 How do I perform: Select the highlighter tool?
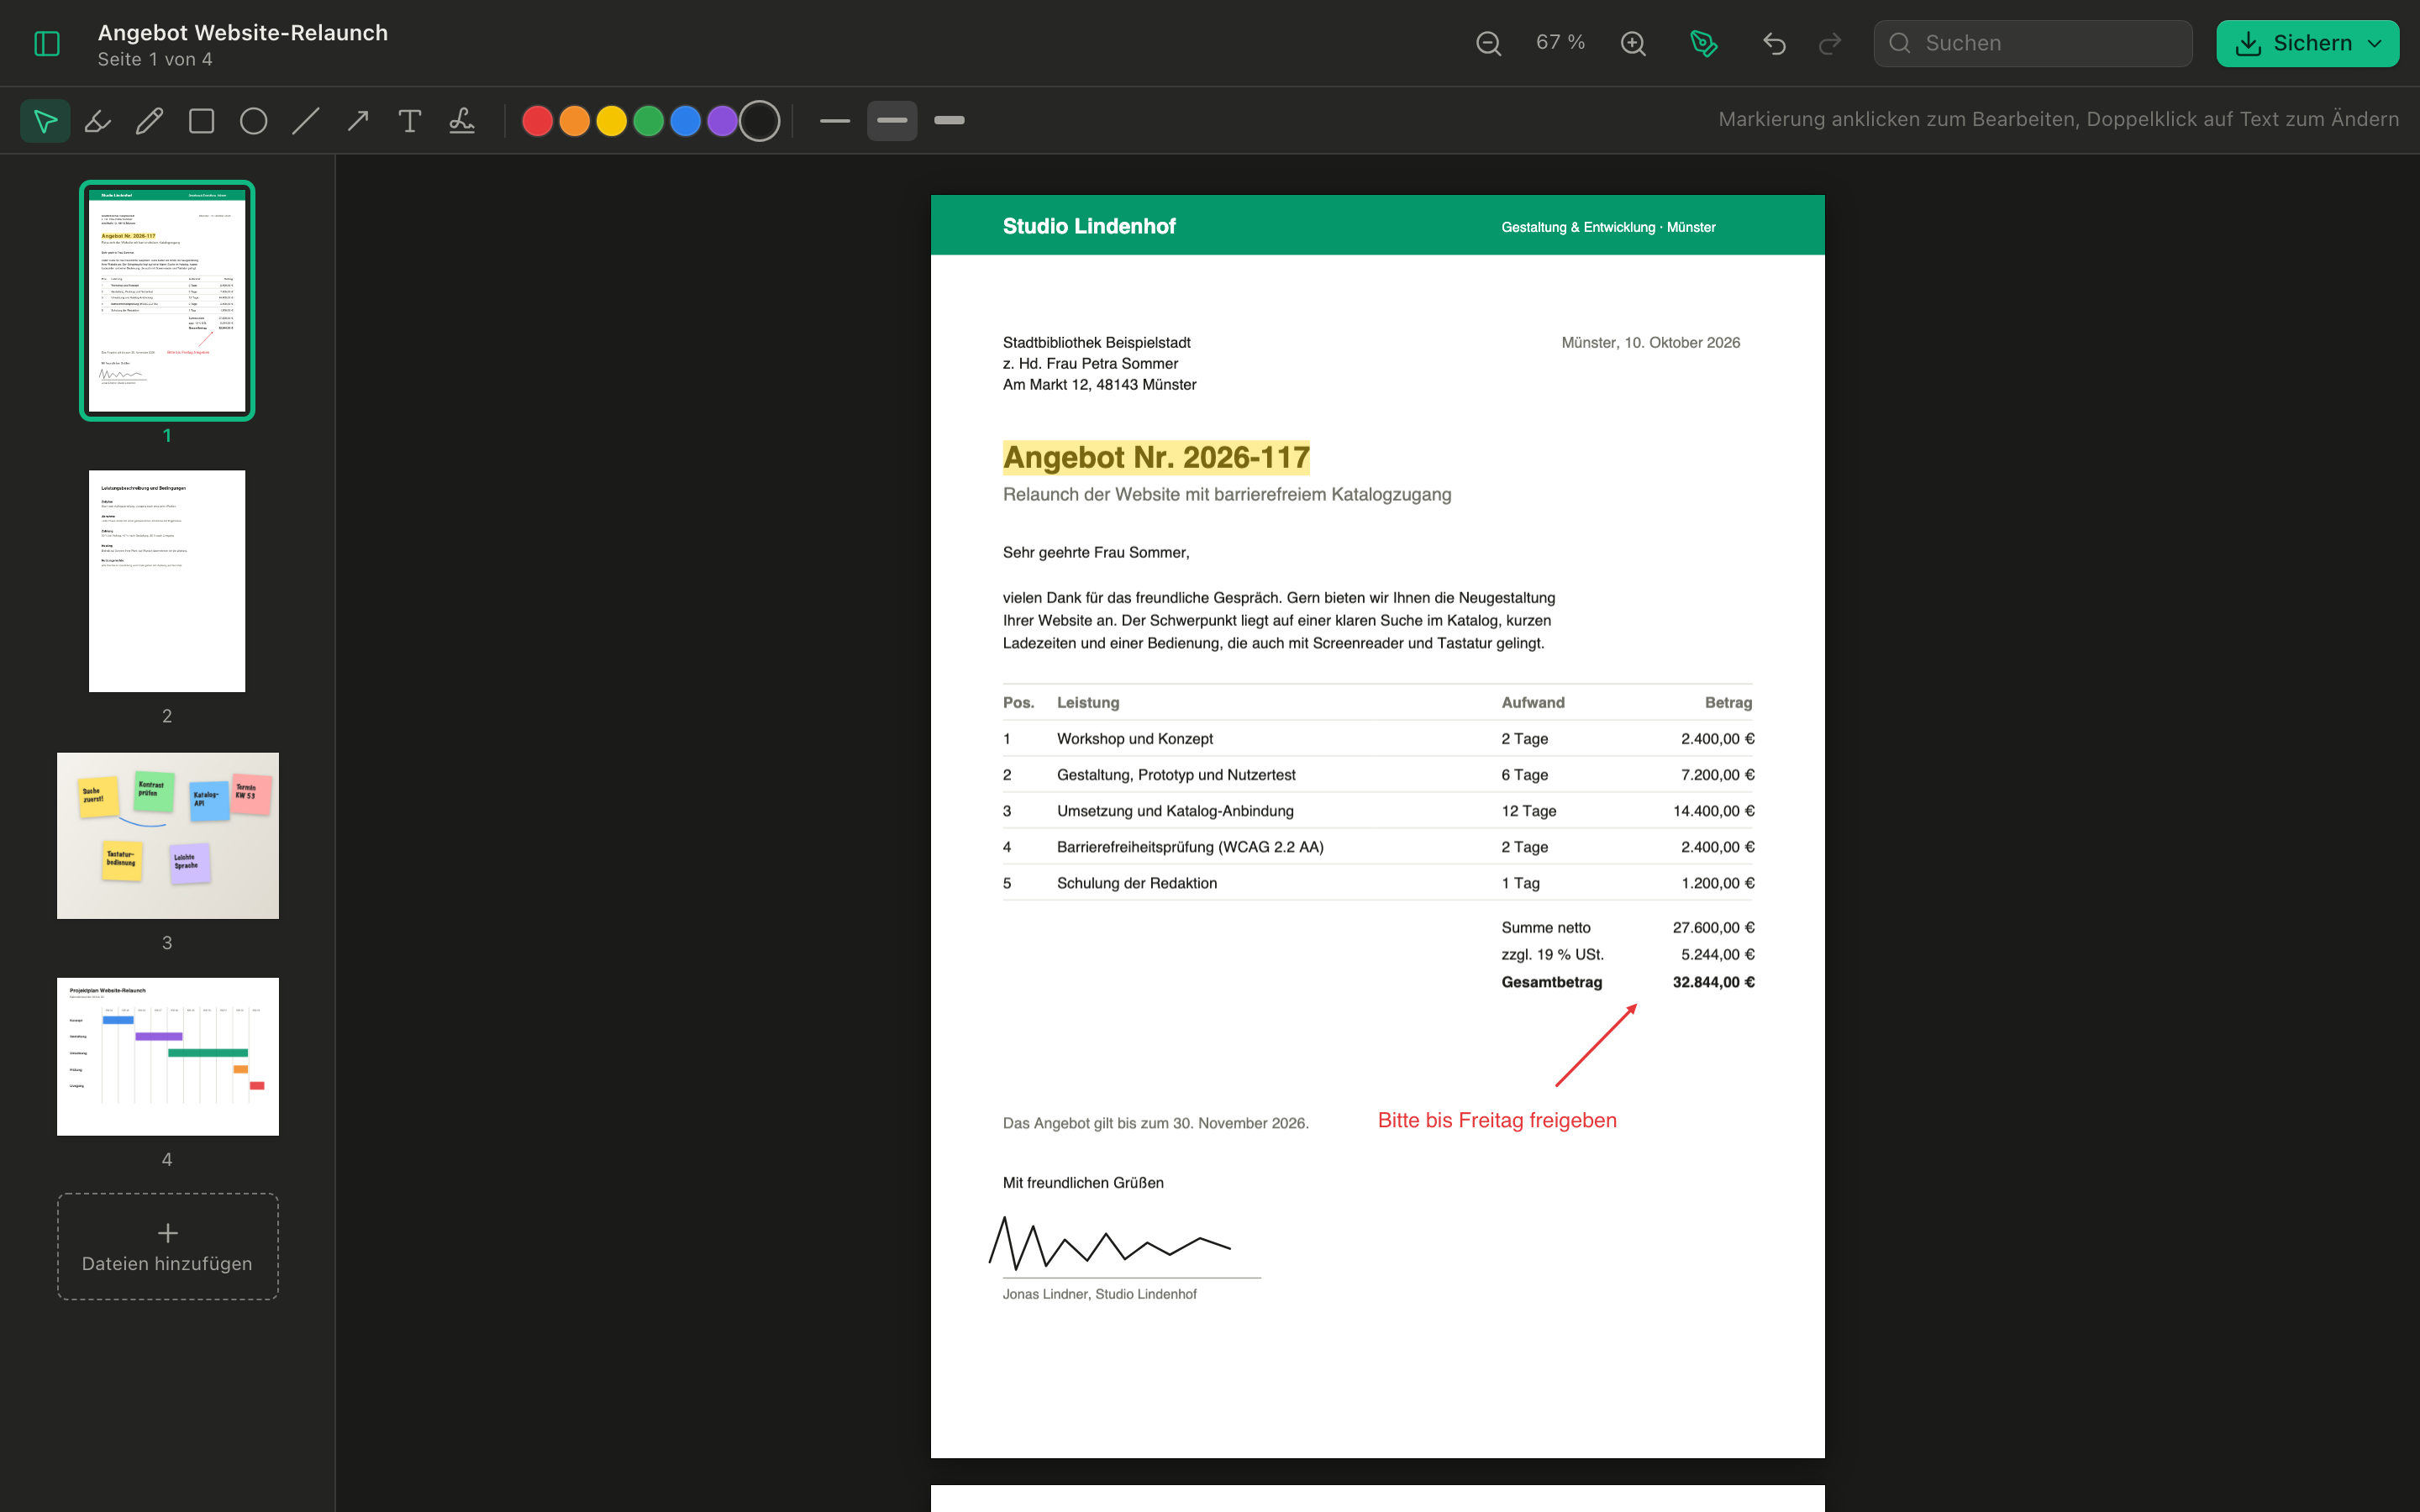[x=98, y=121]
